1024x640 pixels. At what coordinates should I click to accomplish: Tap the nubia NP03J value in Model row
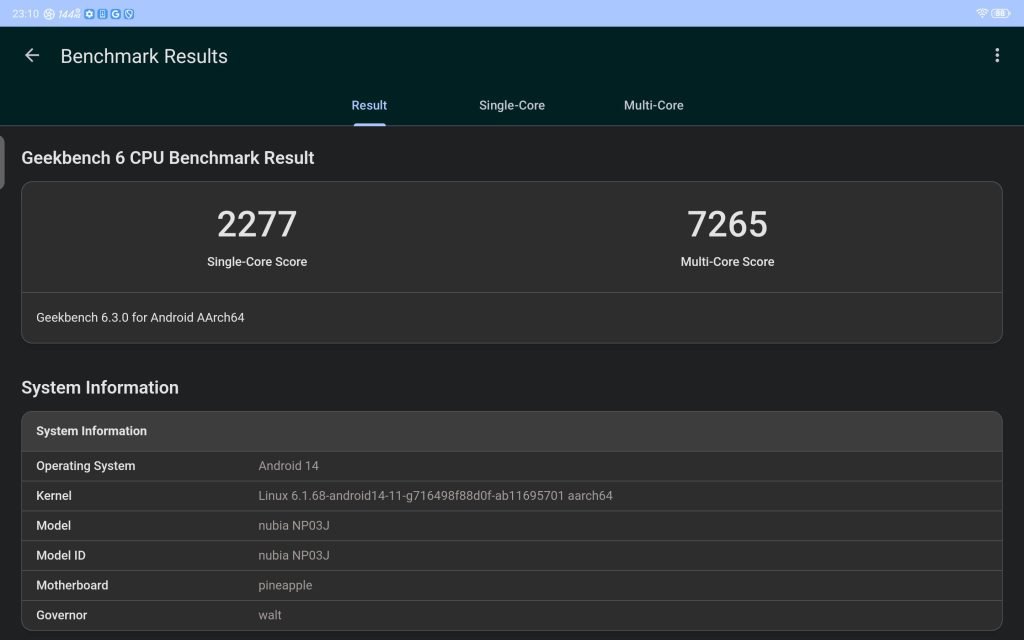pos(294,526)
